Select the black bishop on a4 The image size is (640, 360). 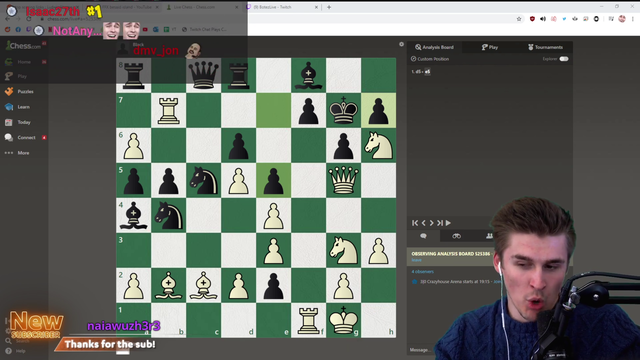click(133, 215)
